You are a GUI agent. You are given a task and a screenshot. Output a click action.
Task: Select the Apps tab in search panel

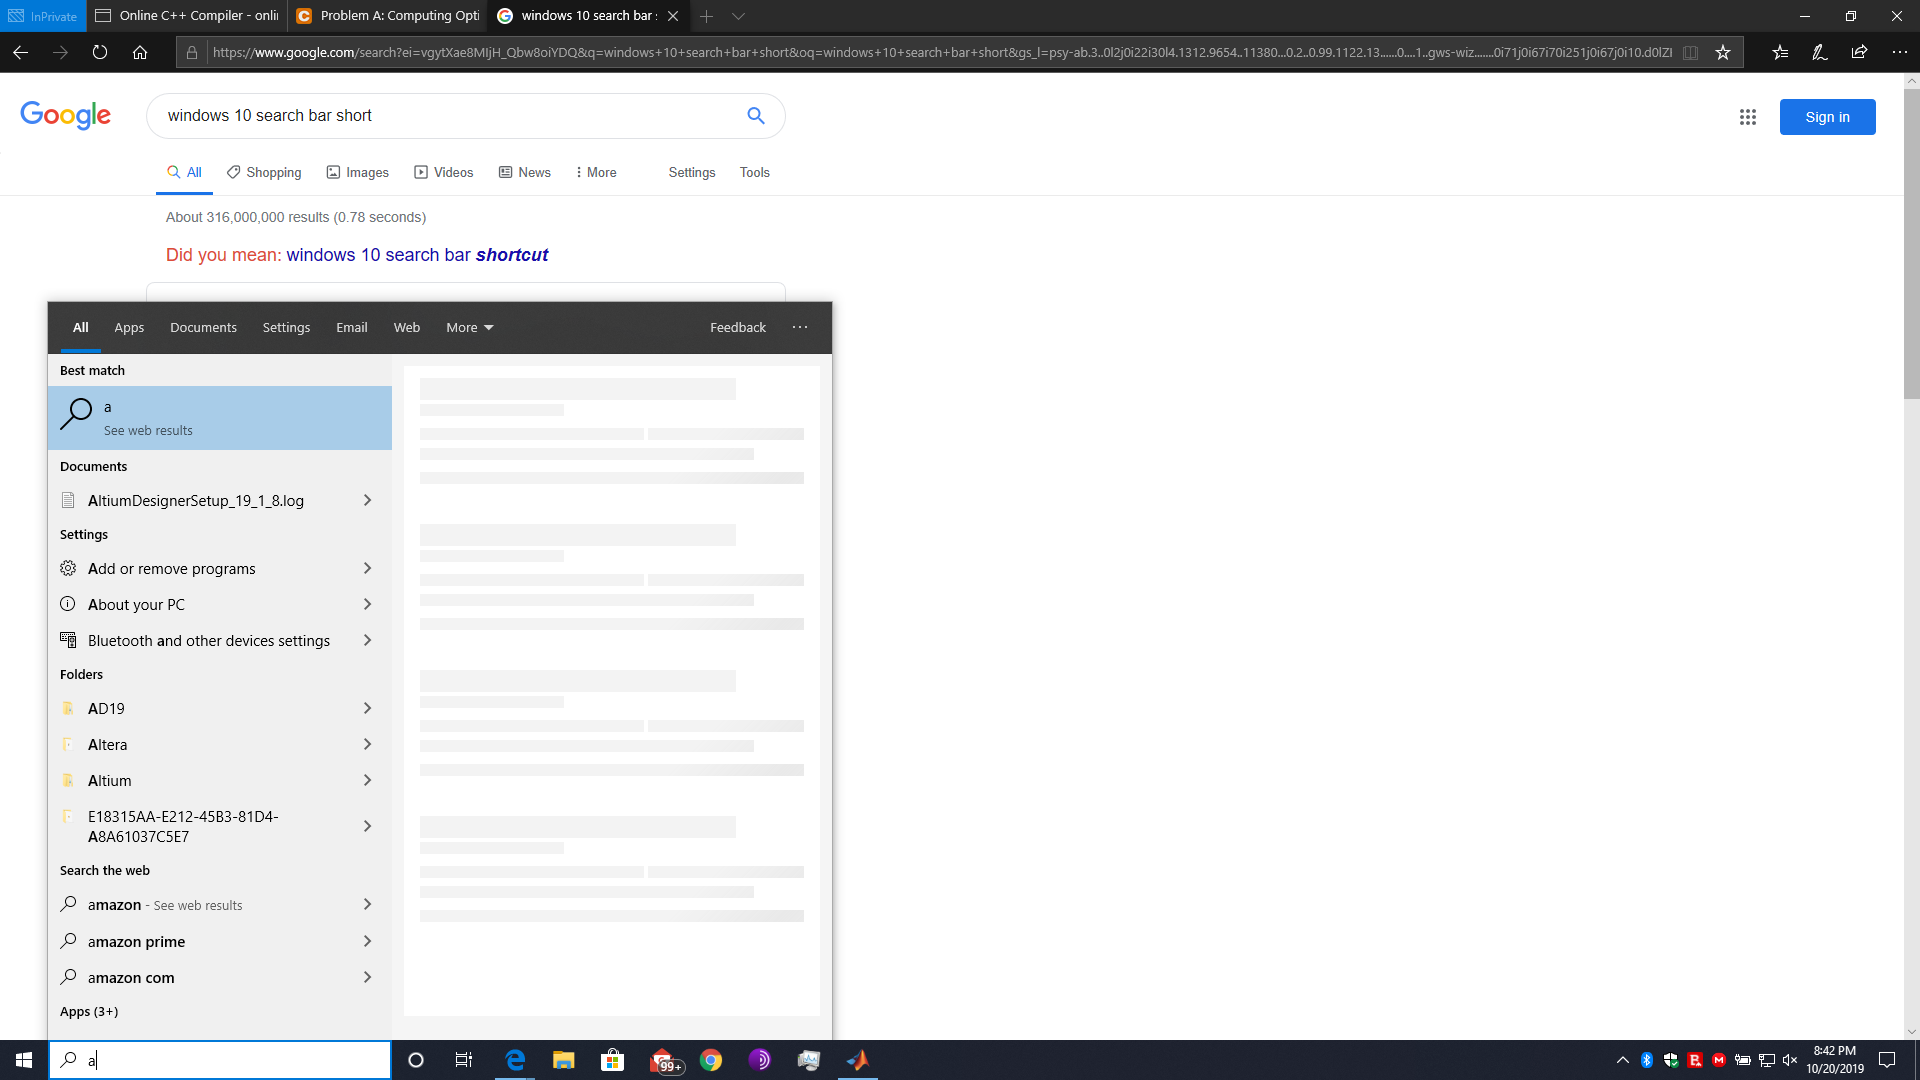click(129, 328)
